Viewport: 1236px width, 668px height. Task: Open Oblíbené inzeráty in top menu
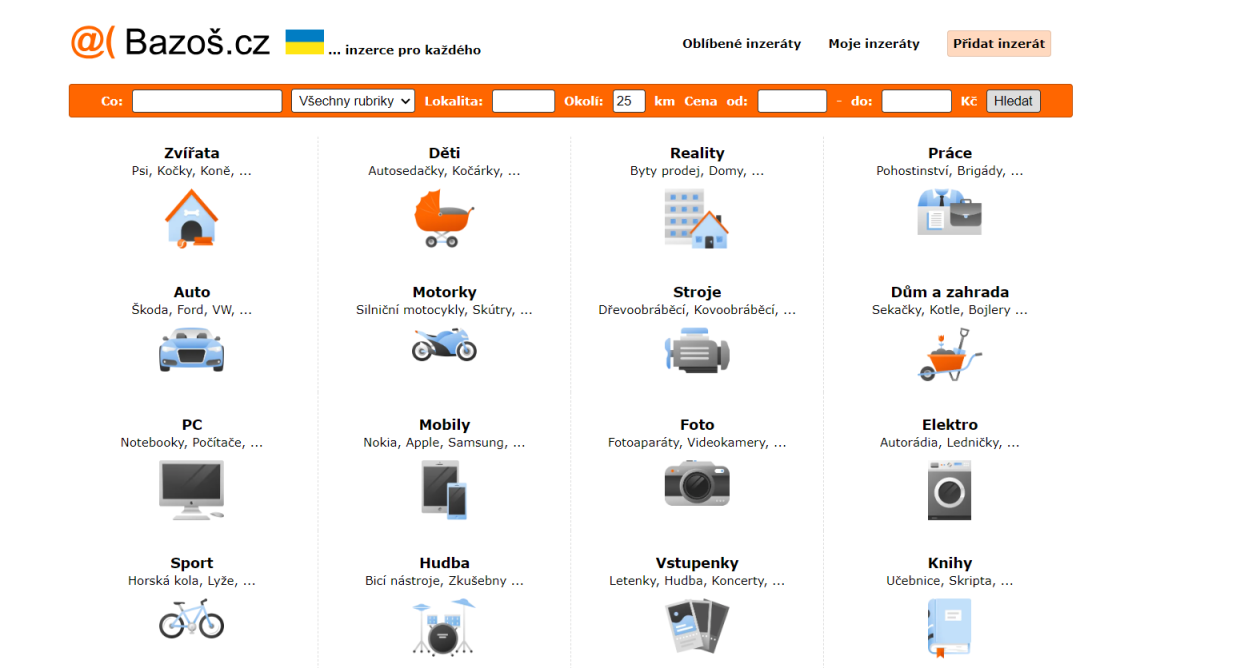coord(741,44)
